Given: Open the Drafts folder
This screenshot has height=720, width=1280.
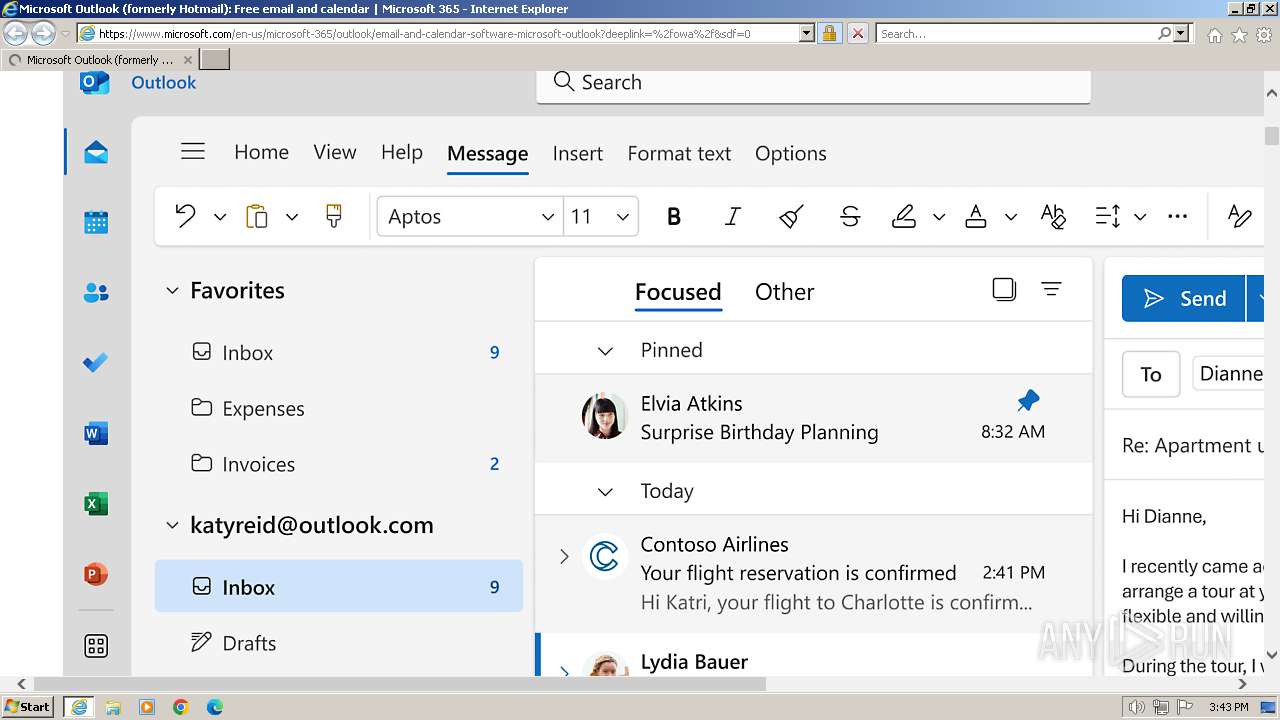Looking at the screenshot, I should pyautogui.click(x=339, y=643).
